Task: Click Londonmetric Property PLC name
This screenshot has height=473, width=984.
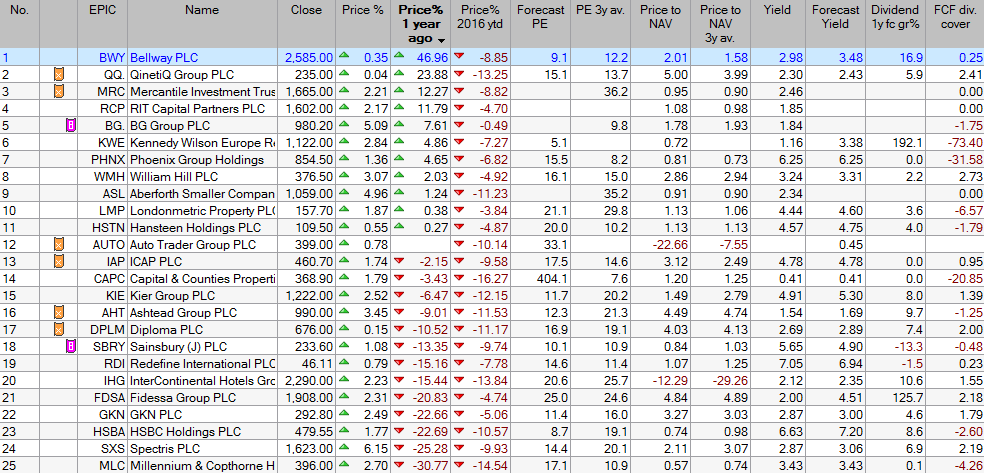Action: (x=202, y=211)
